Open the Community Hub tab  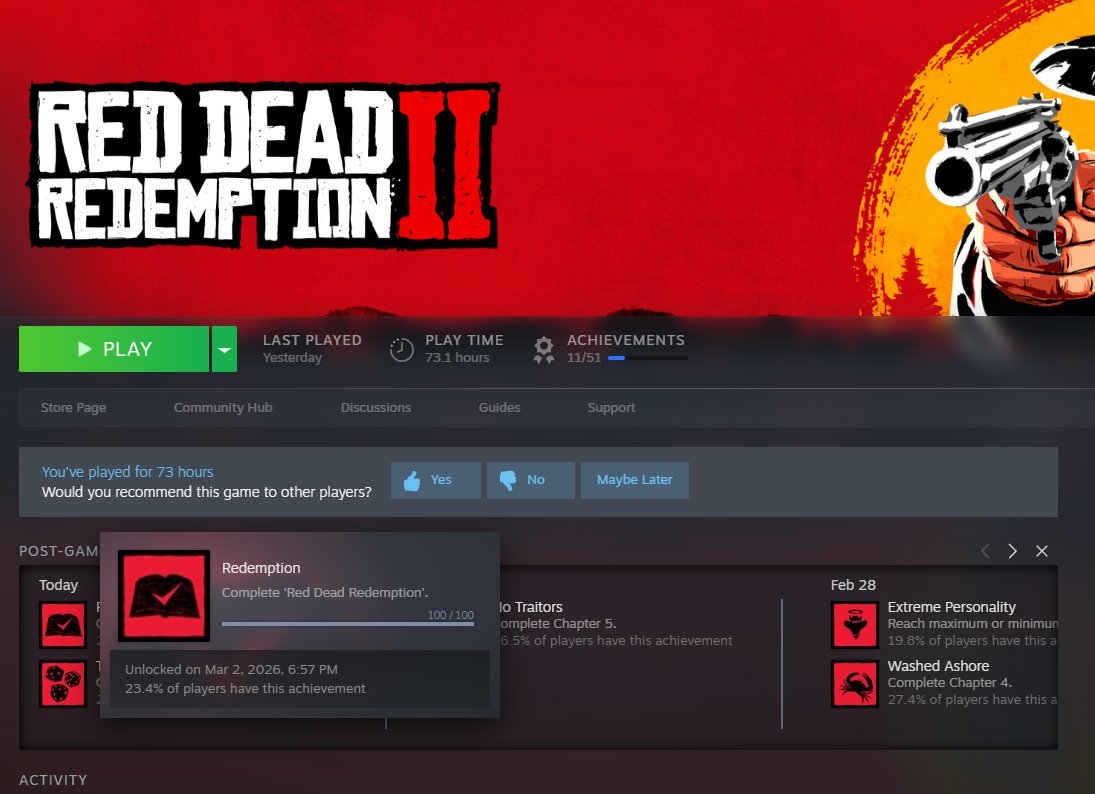point(223,407)
